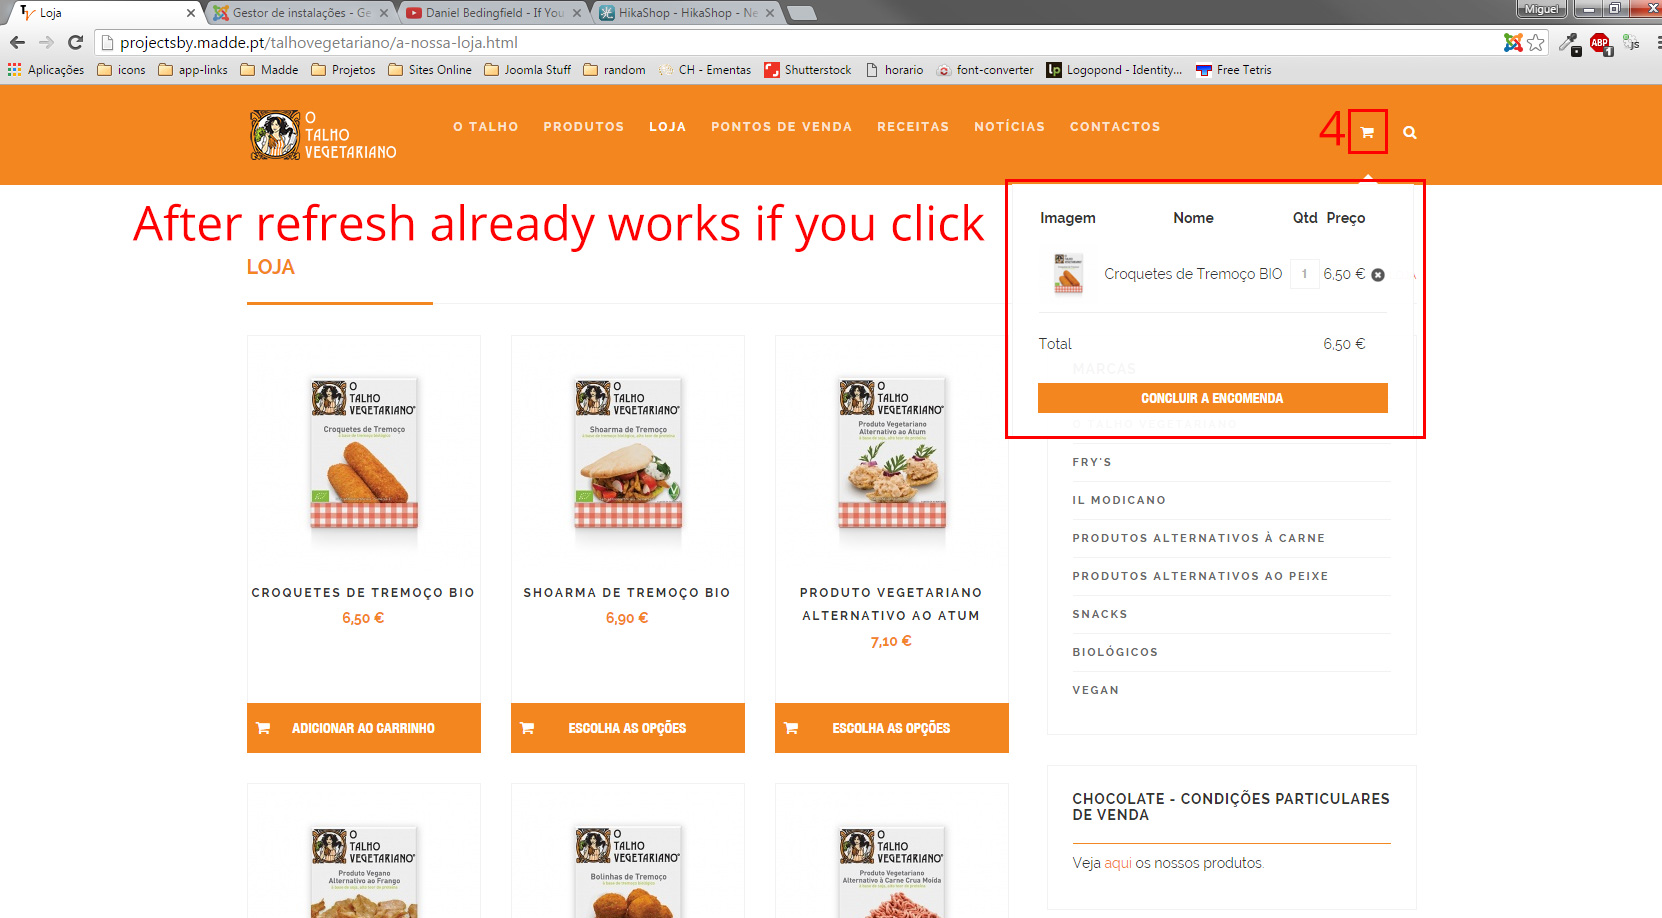This screenshot has height=918, width=1662.
Task: Click the Joomla extension icon in toolbar
Action: tap(1513, 42)
